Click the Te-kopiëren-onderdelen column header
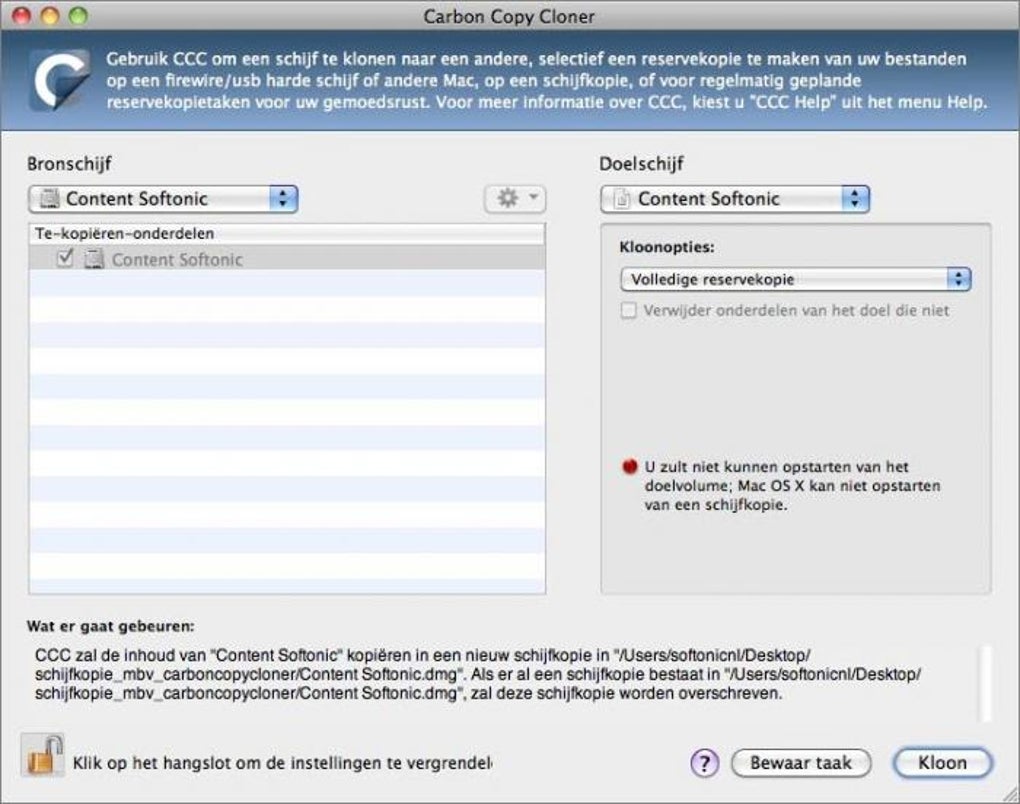Viewport: 1020px width, 804px height. [287, 234]
